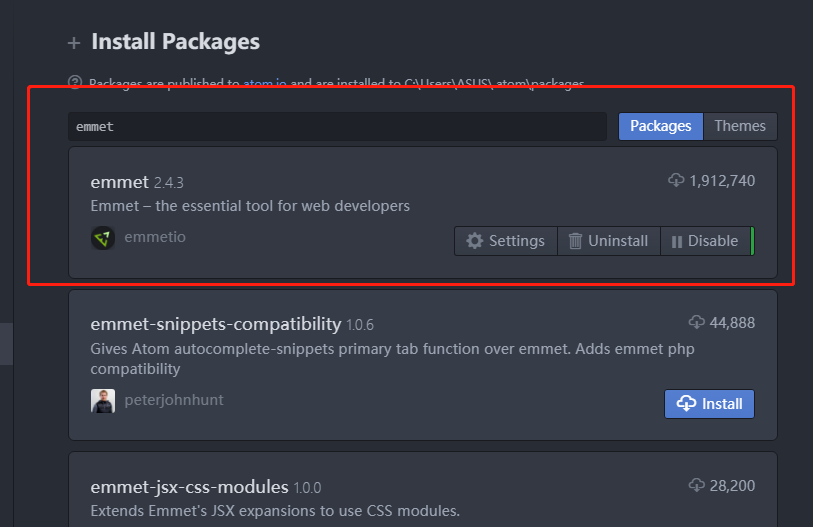Click the help question mark icon
The height and width of the screenshot is (527, 813).
coord(74,83)
